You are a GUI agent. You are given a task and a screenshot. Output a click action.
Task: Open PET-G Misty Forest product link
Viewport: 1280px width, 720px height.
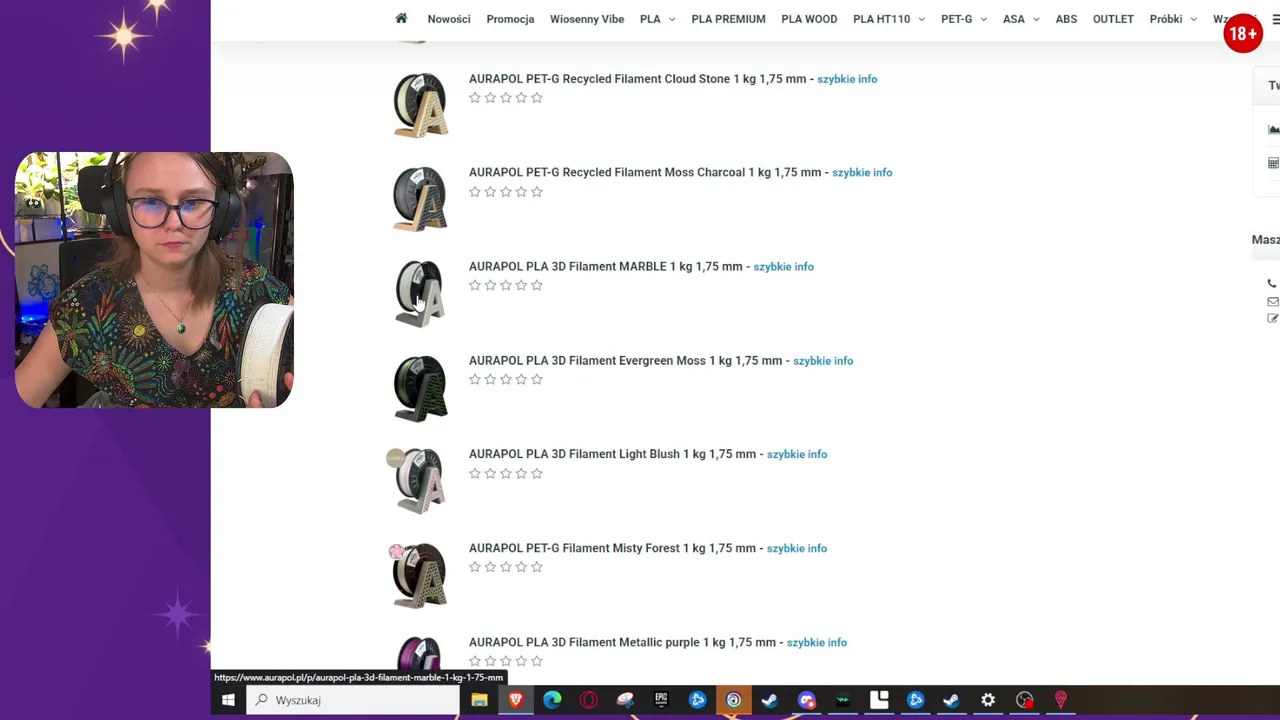(612, 548)
